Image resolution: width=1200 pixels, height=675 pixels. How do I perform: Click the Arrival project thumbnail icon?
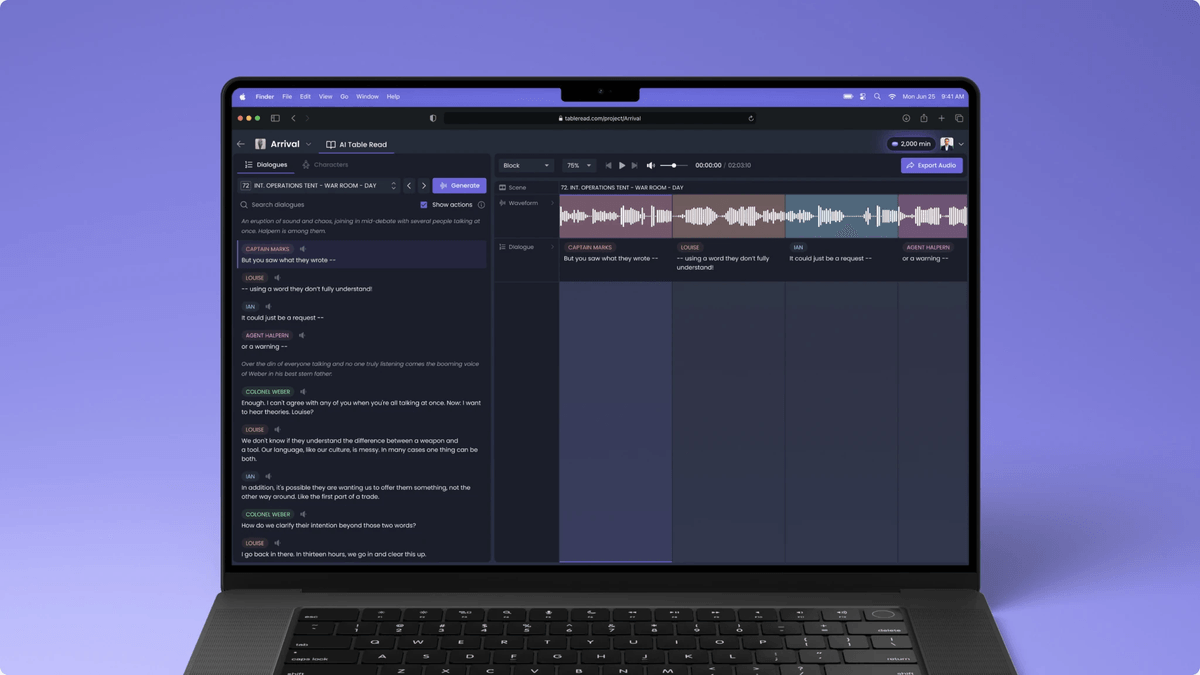(x=260, y=144)
